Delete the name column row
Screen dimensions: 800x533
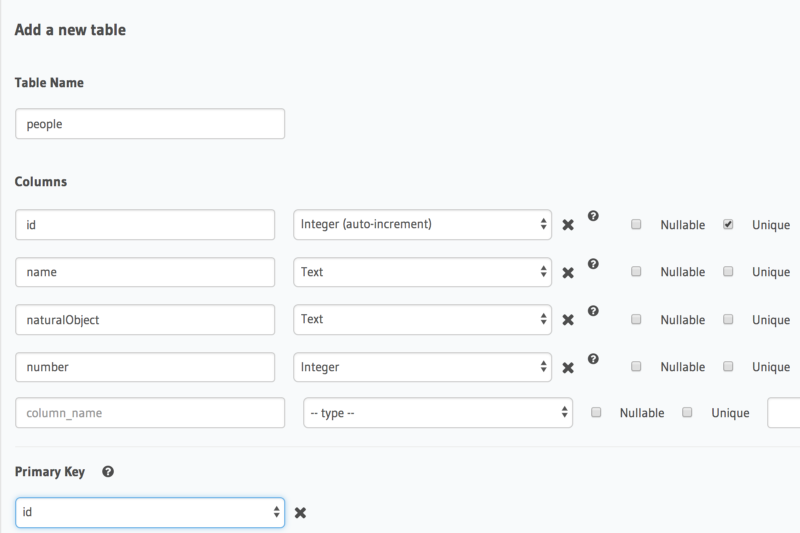click(x=568, y=273)
